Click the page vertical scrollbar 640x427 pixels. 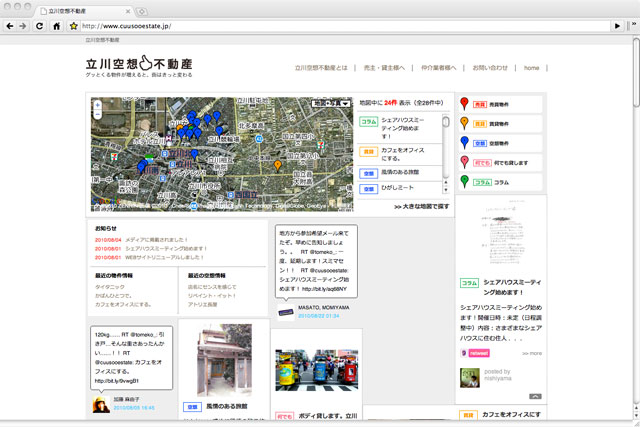[x=636, y=72]
